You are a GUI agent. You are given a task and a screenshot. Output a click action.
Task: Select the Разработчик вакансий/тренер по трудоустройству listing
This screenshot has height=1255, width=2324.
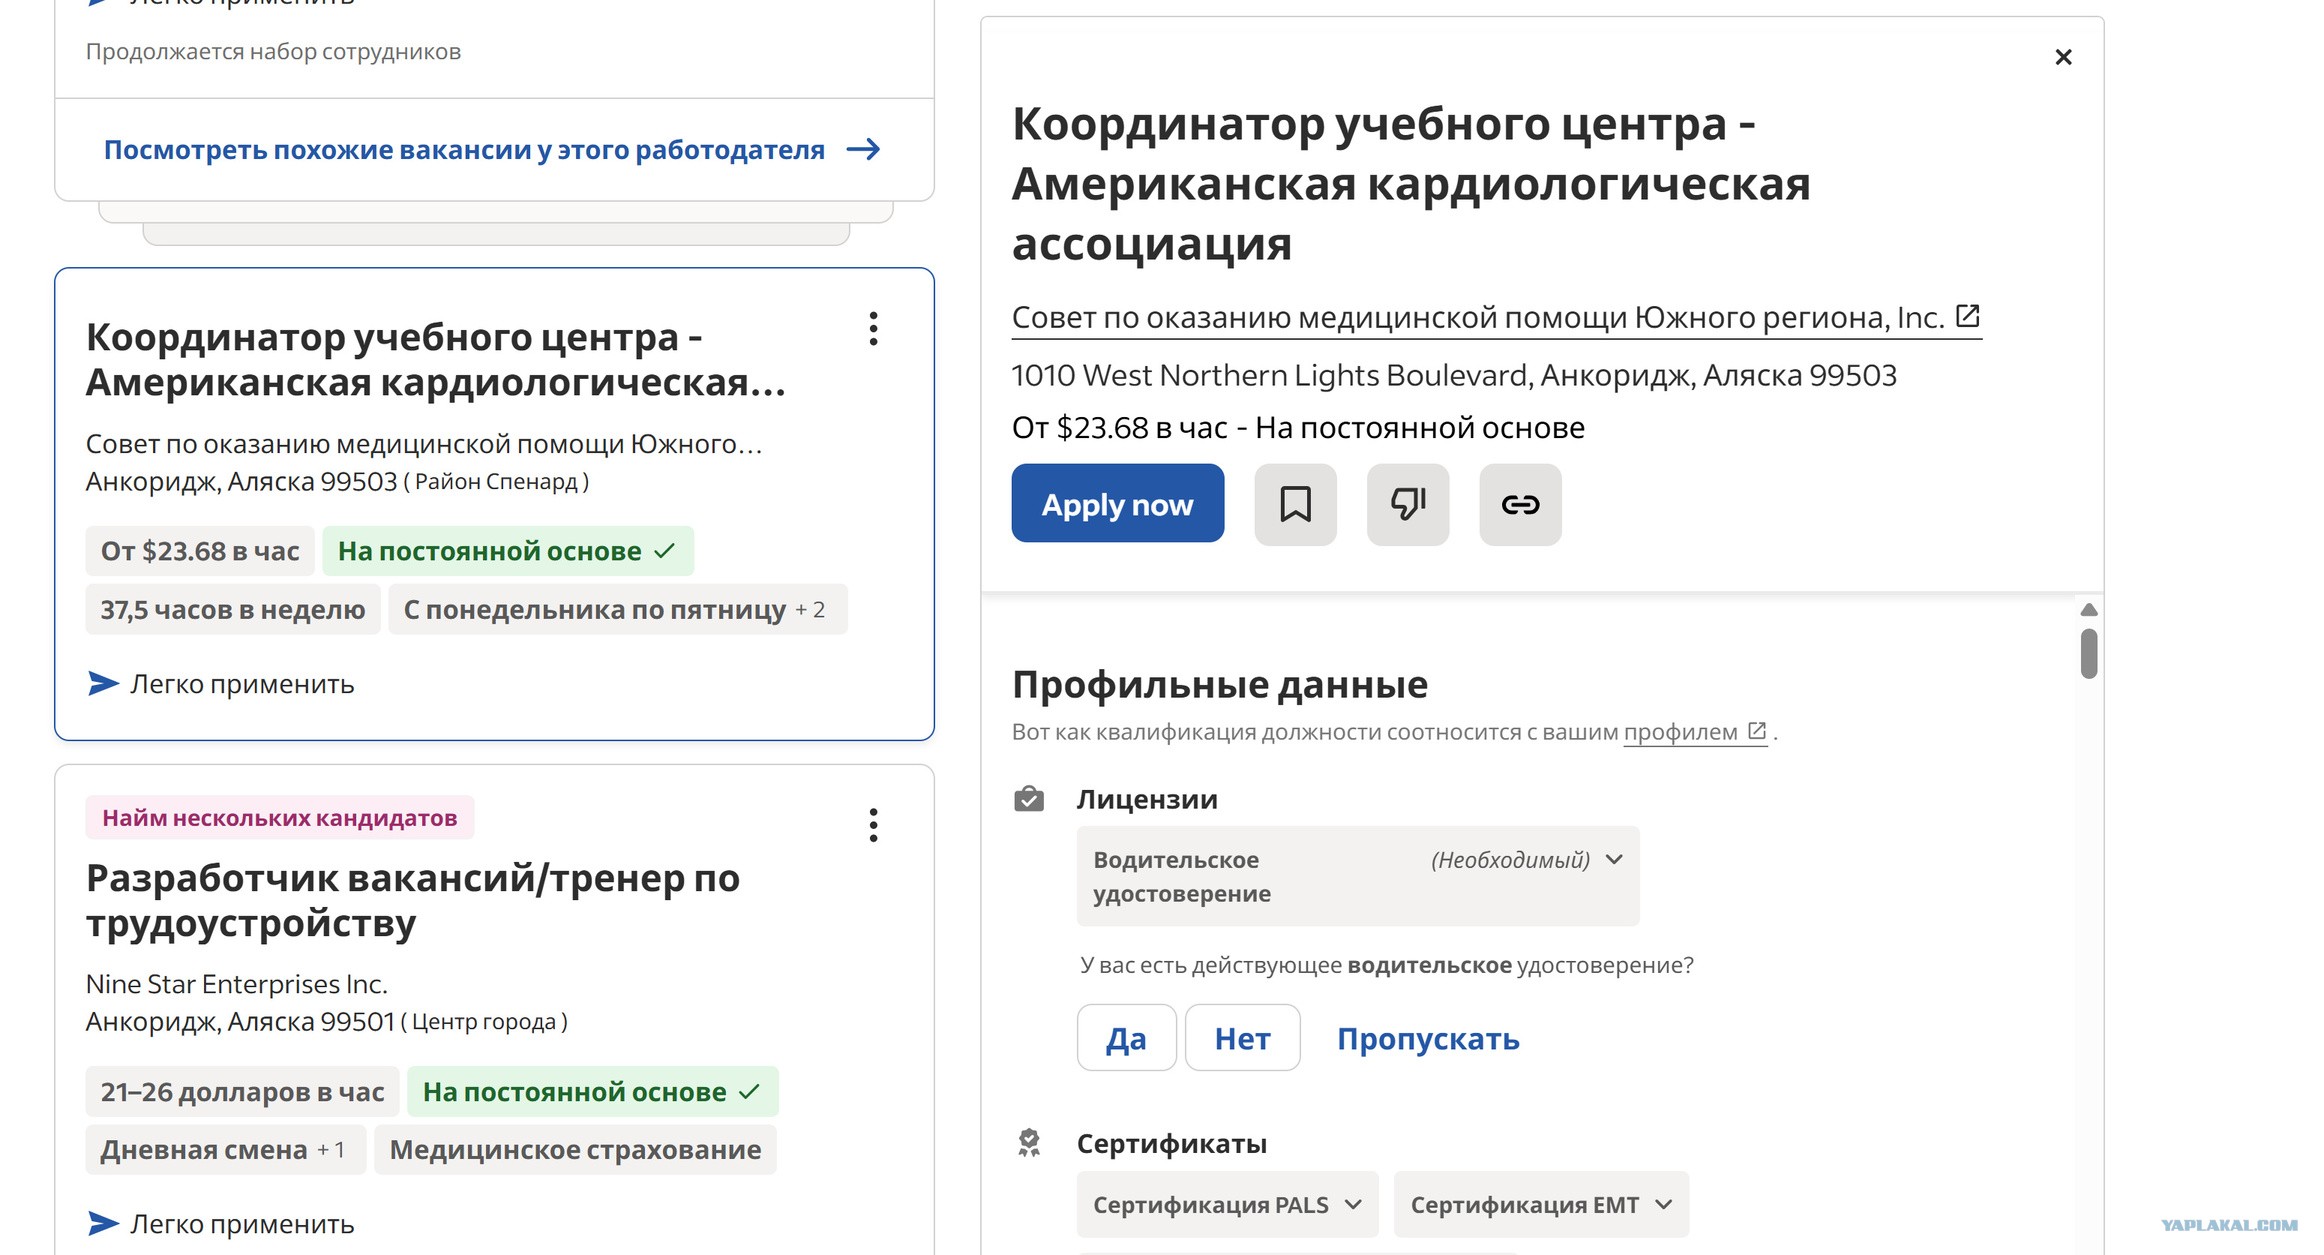pos(412,900)
